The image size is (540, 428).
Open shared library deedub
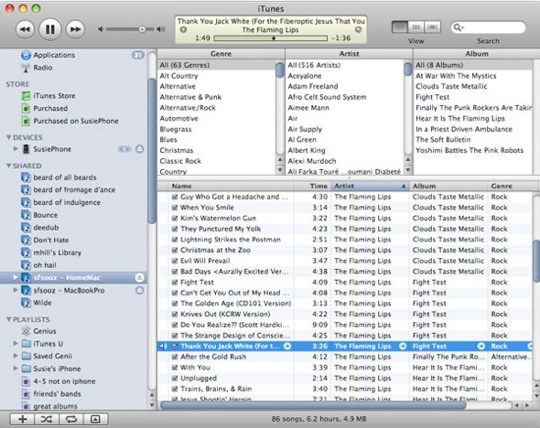coord(46,228)
